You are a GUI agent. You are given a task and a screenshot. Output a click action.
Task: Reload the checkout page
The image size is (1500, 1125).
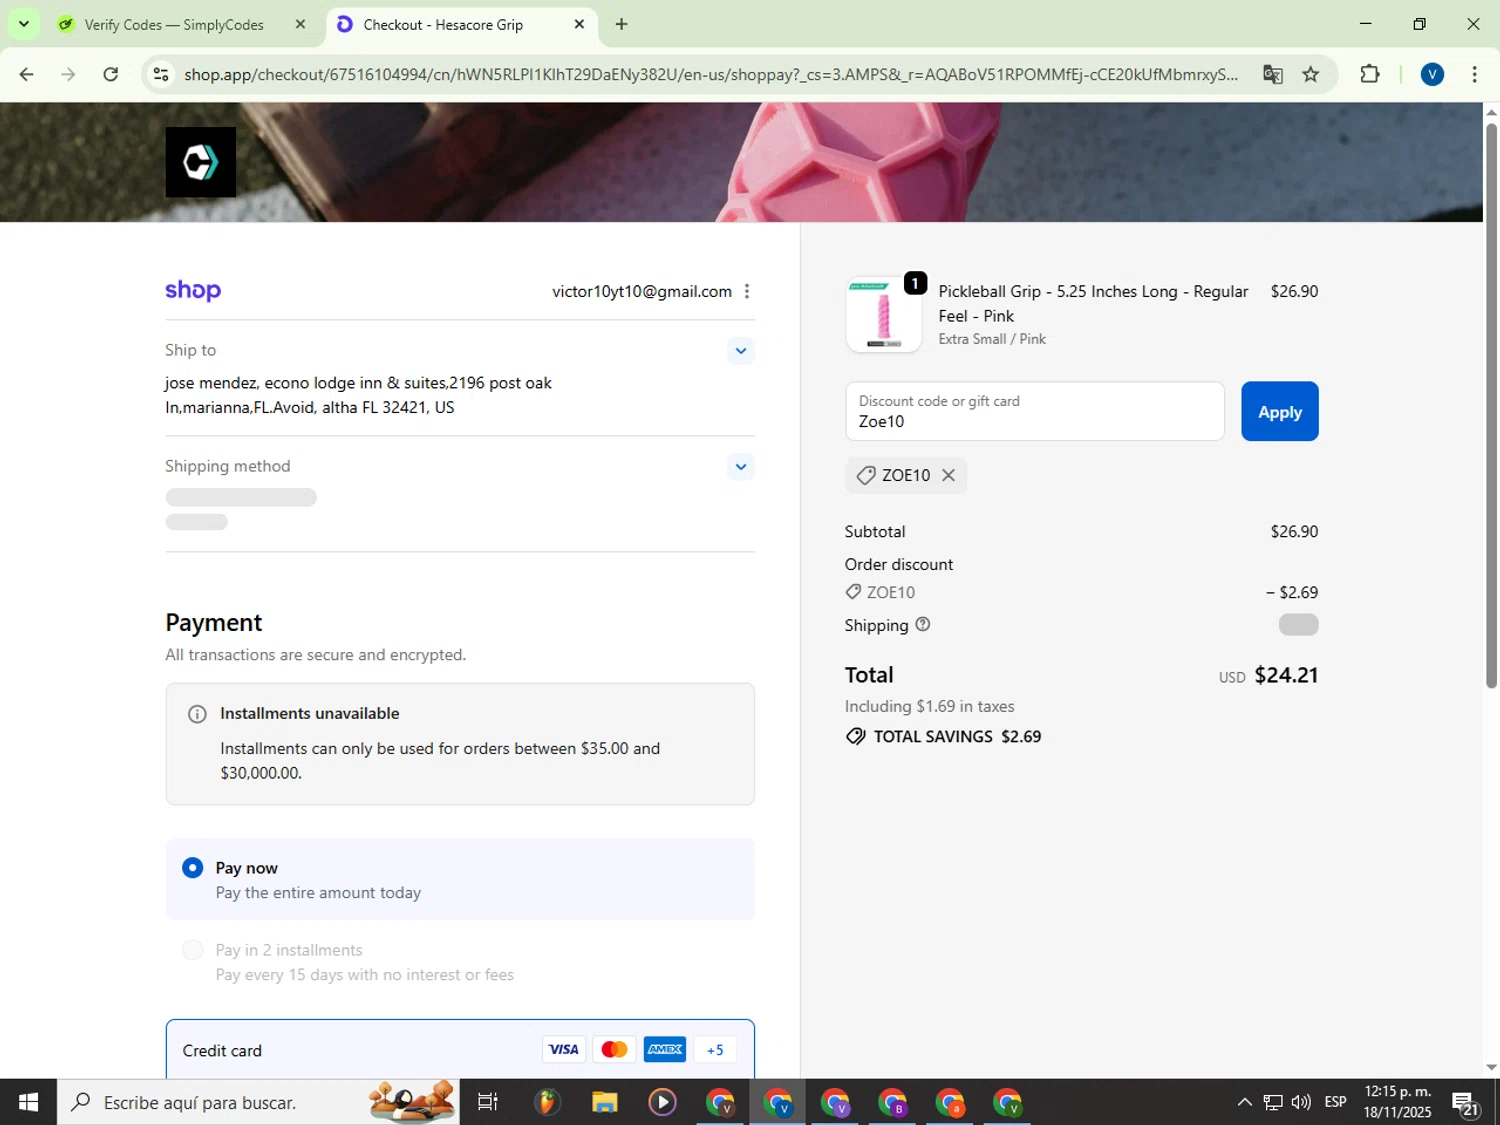(111, 74)
